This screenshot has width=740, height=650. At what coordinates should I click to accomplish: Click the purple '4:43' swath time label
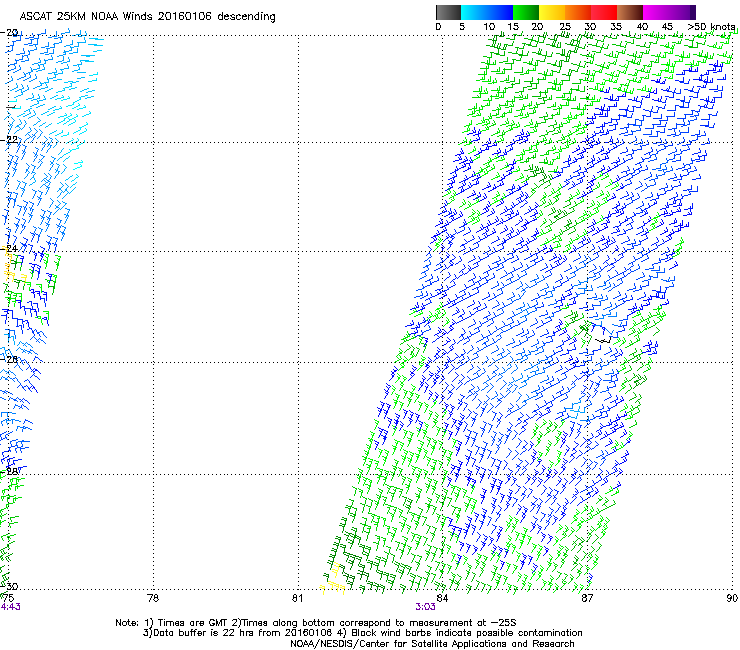10,607
